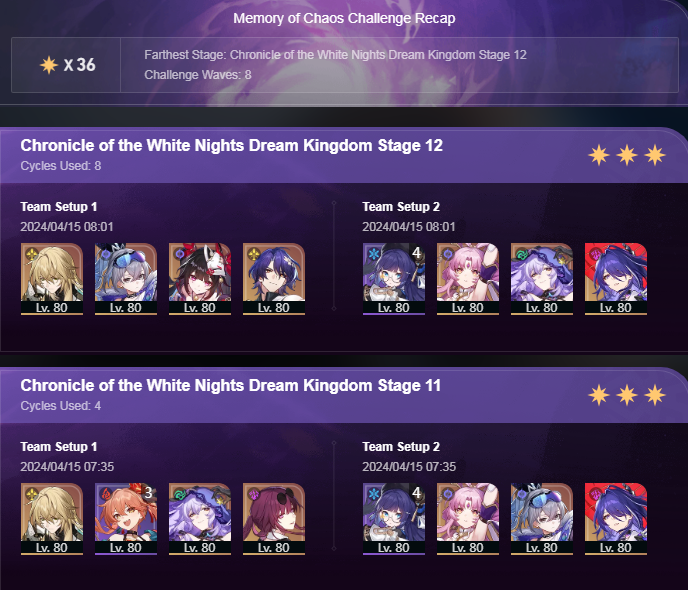Select the pink-haired character in Stage 12 Team Setup 2

(x=468, y=279)
